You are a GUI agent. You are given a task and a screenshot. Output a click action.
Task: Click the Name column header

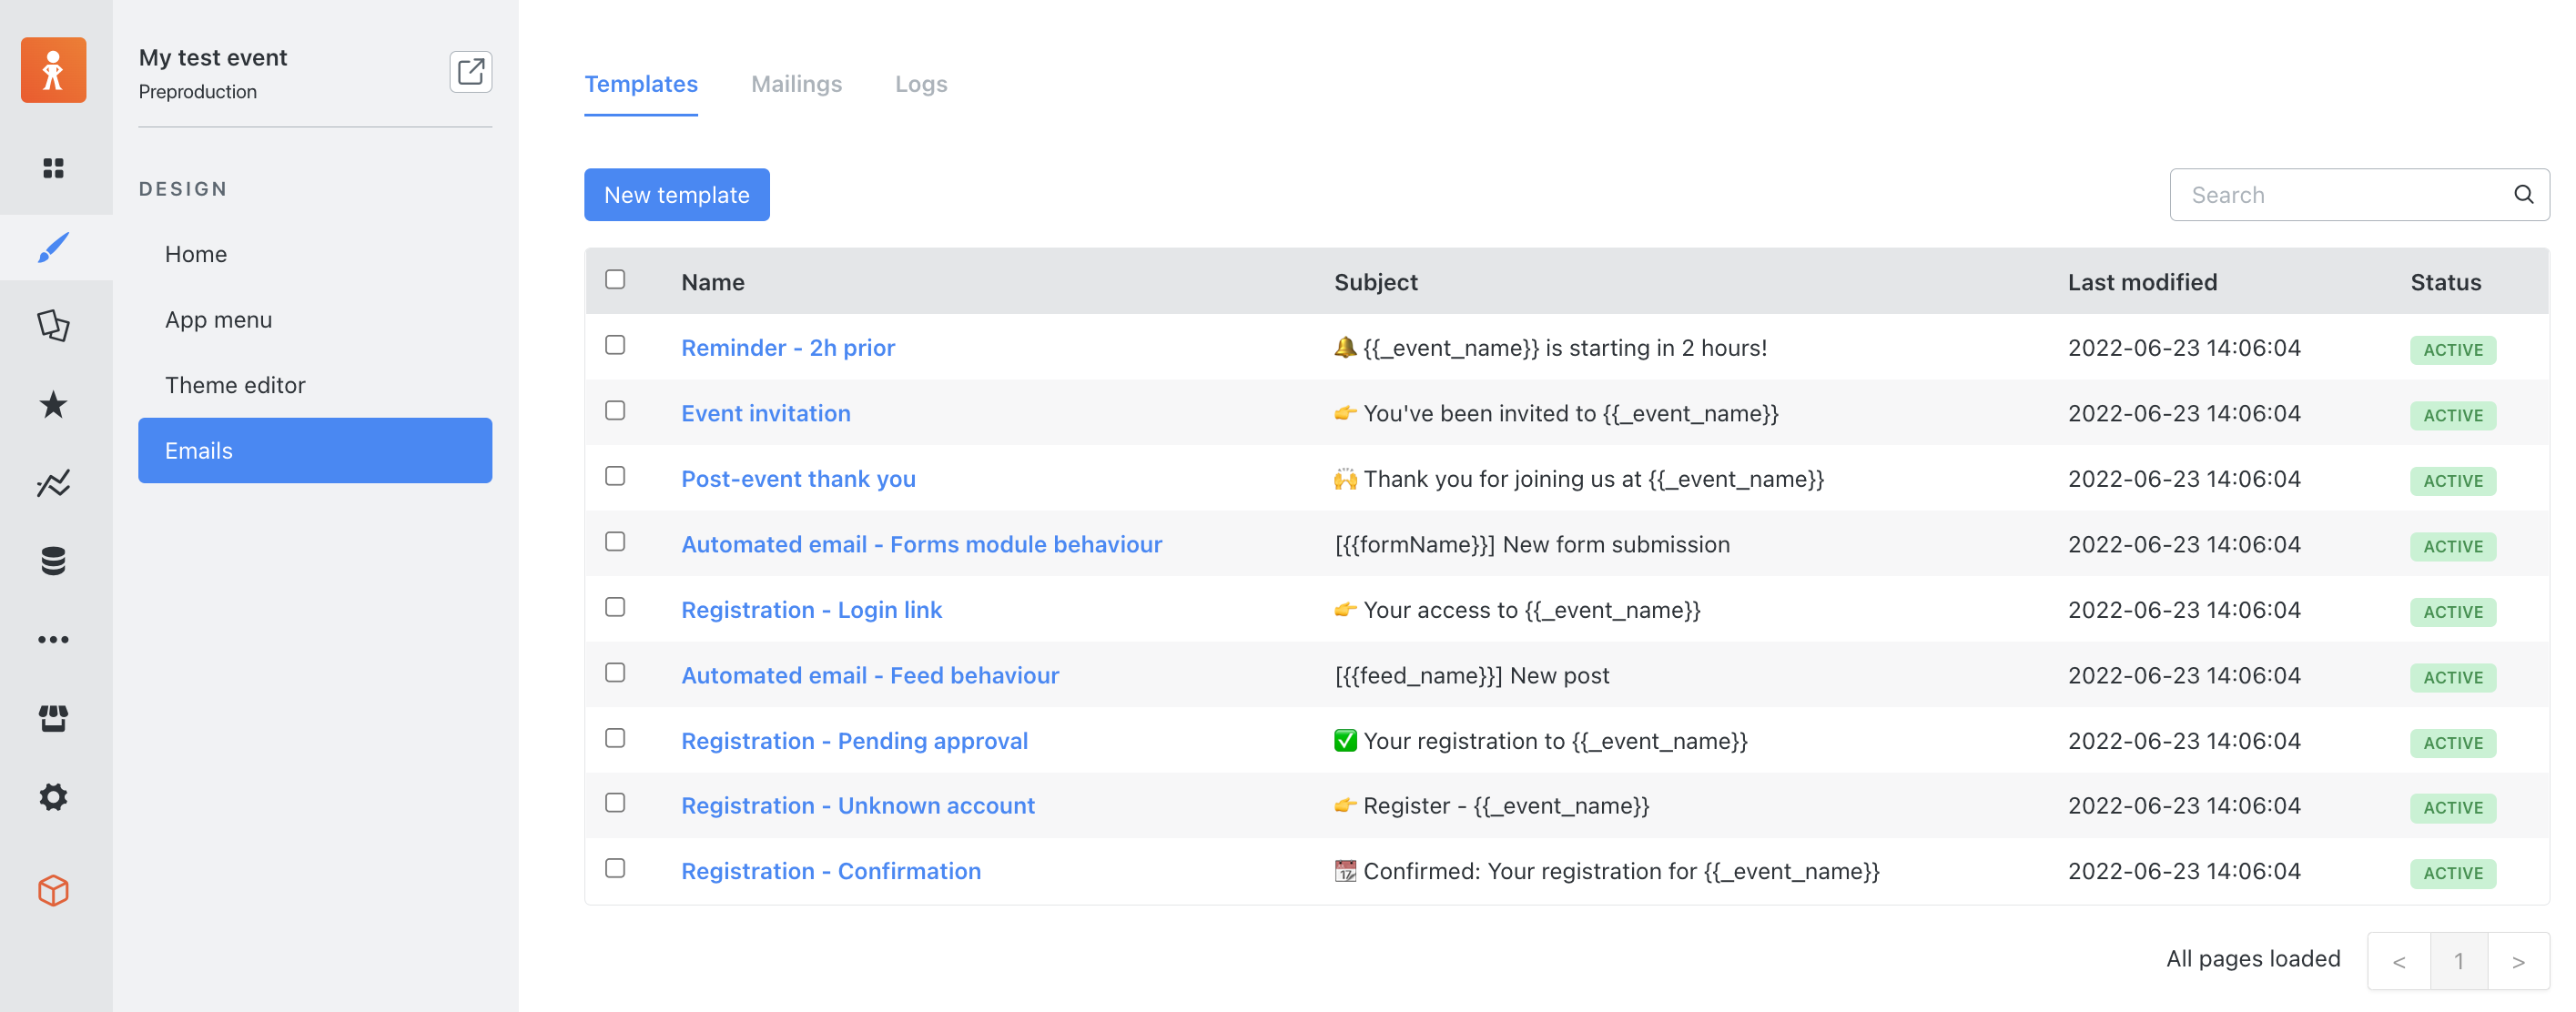(712, 282)
